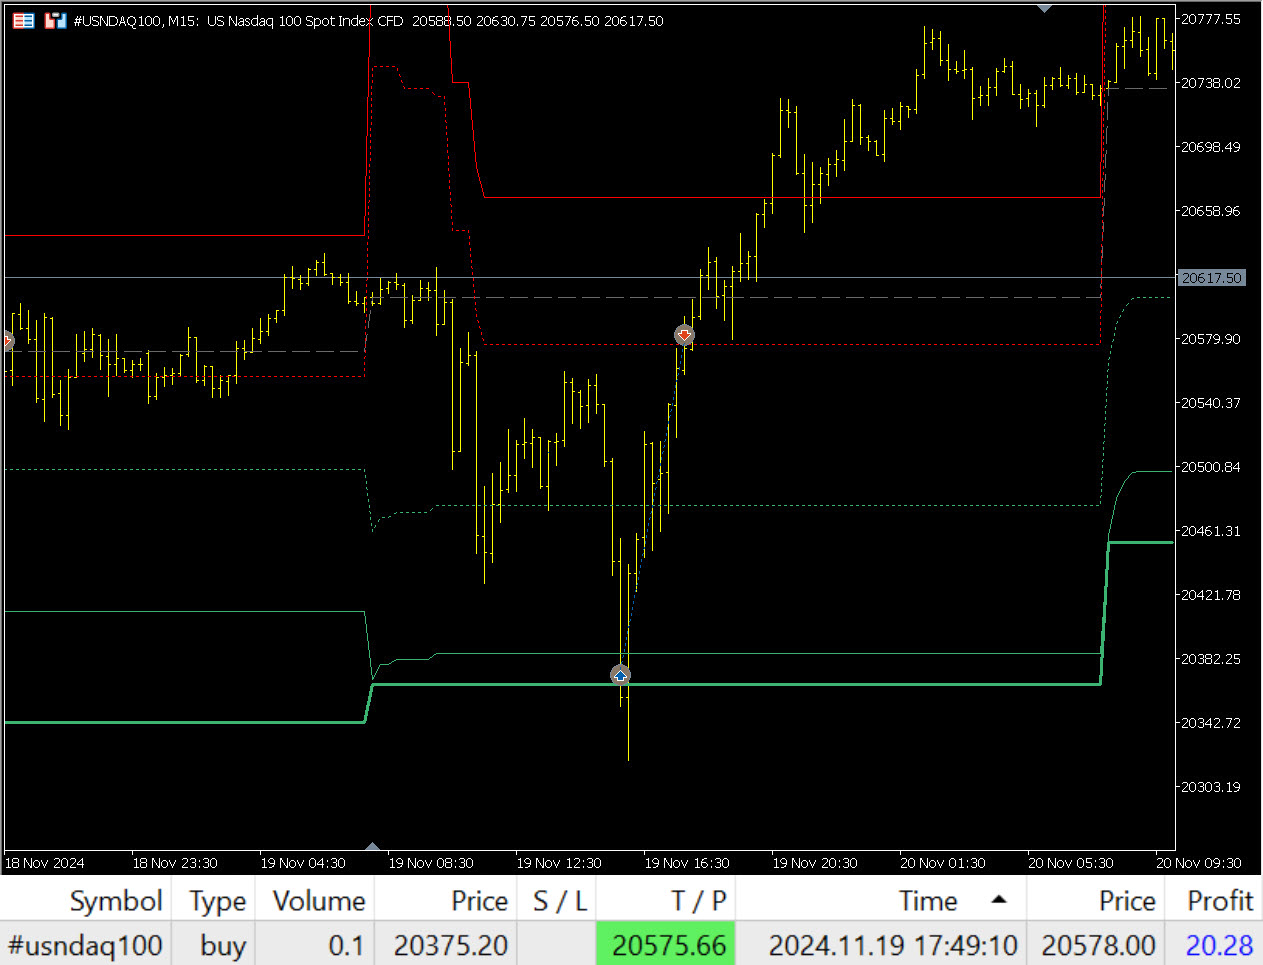Image resolution: width=1263 pixels, height=965 pixels.
Task: Click price scale label 20342.72
Action: click(1210, 723)
